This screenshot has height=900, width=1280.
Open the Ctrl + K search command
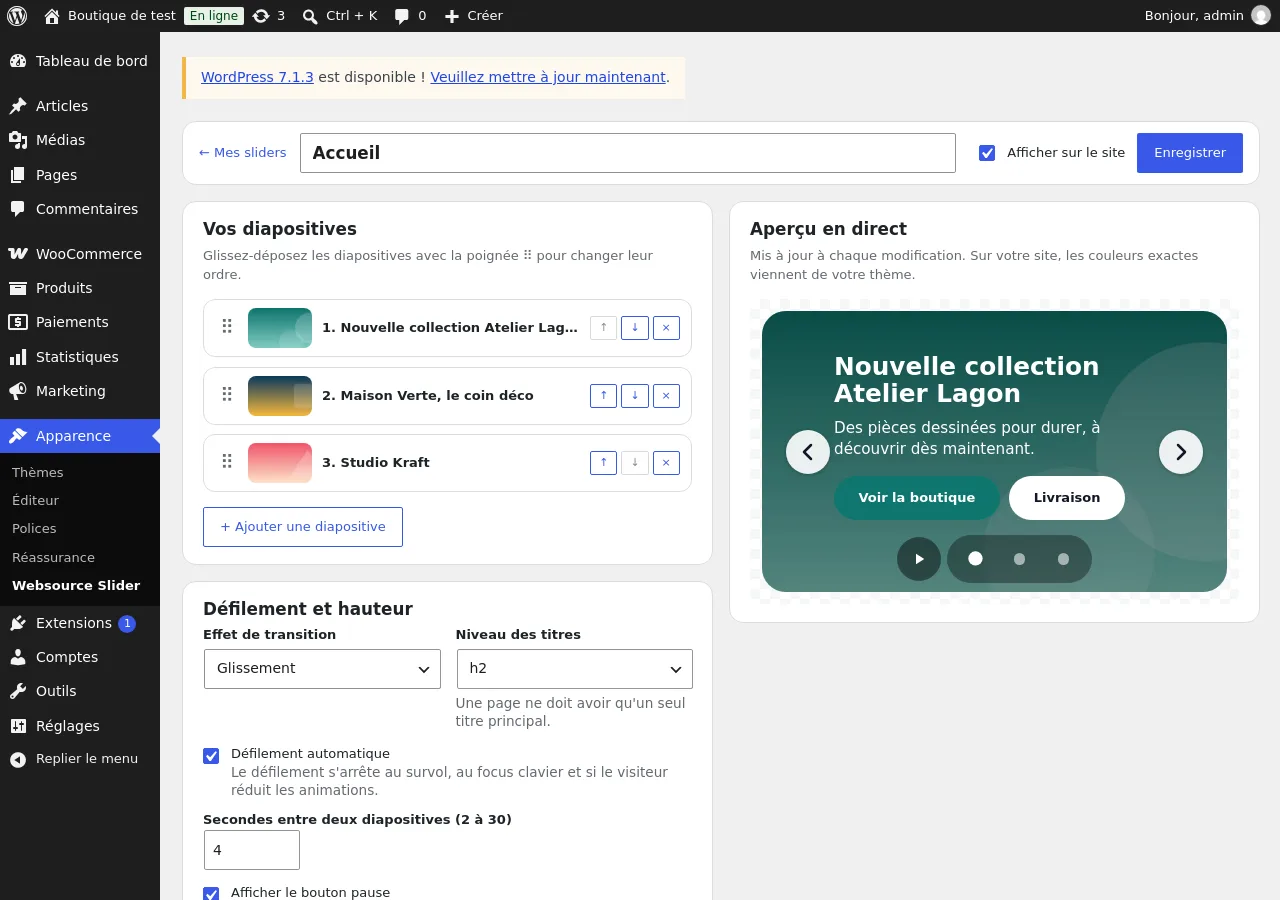[x=340, y=16]
